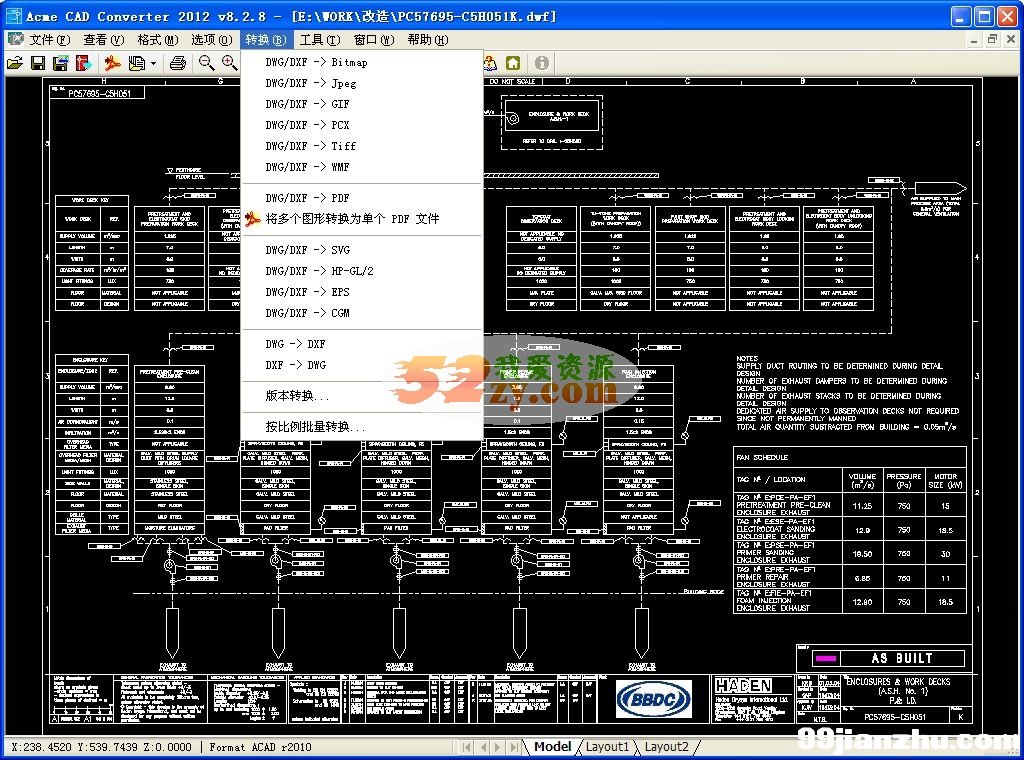
Task: Choose DWG/DXF -> Jpeg
Action: tap(362, 84)
